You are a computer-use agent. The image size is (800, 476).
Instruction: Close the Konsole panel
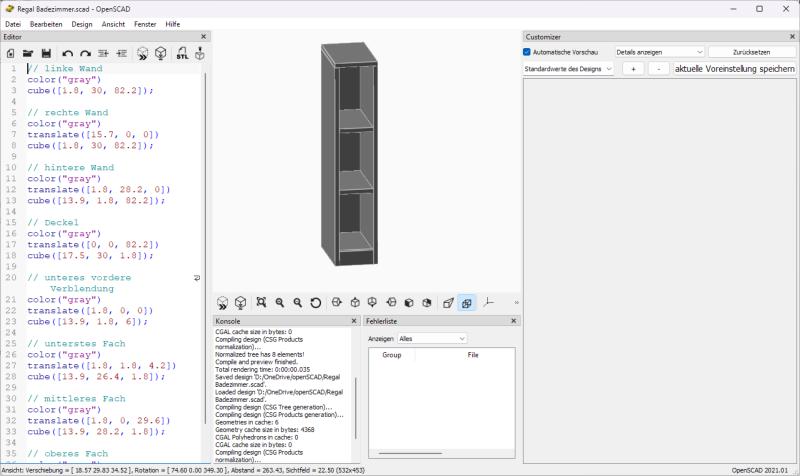pos(354,321)
